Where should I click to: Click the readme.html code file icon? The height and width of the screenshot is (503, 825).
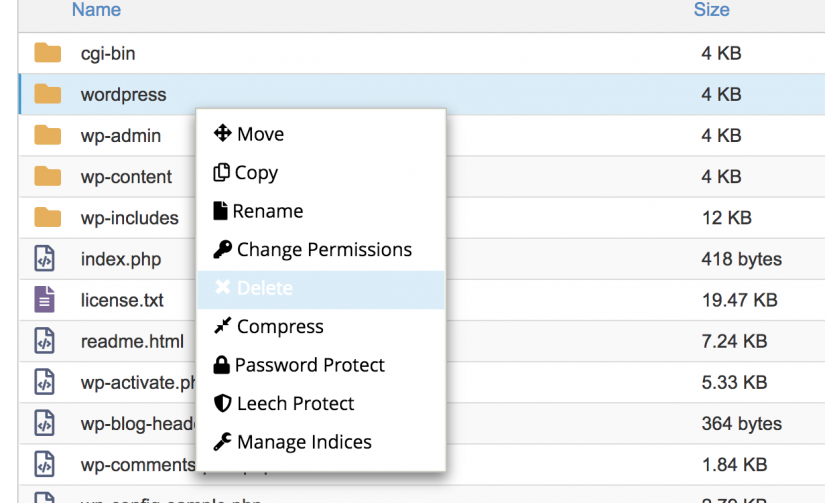pos(44,340)
